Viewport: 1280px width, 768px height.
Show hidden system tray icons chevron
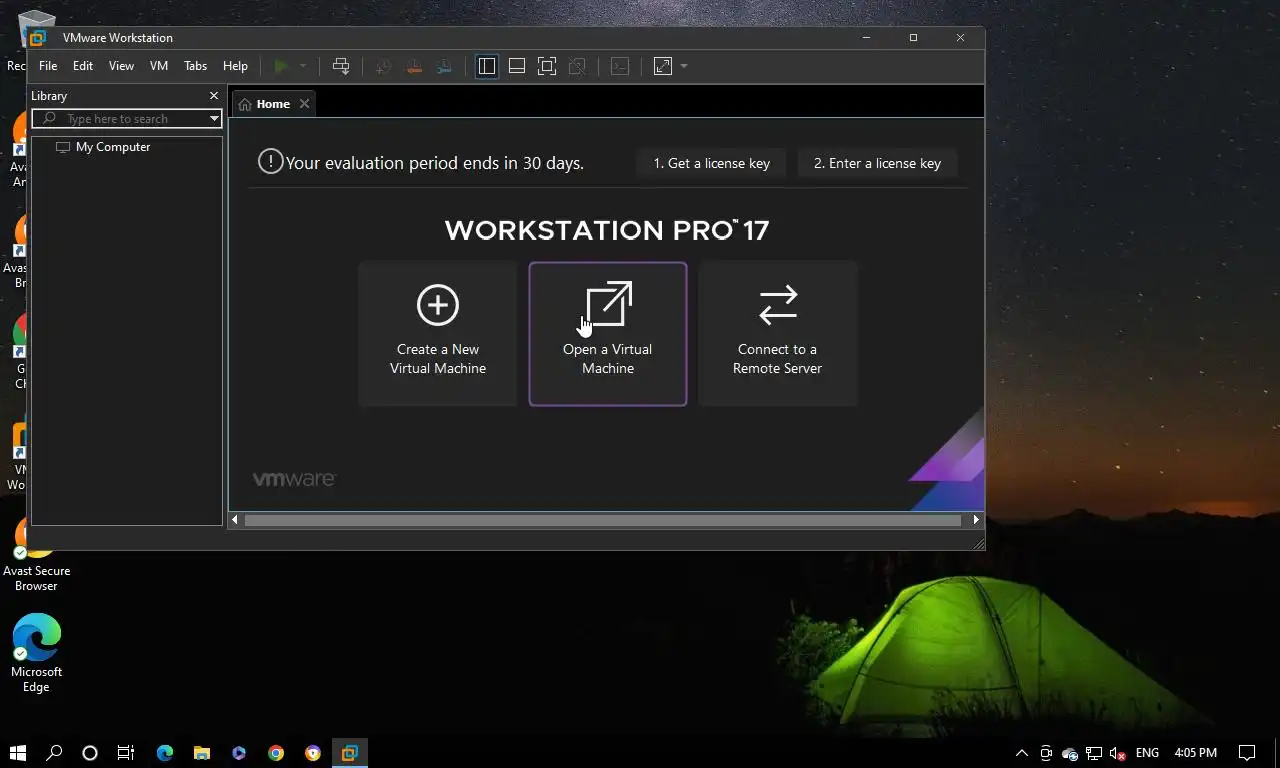point(1021,753)
